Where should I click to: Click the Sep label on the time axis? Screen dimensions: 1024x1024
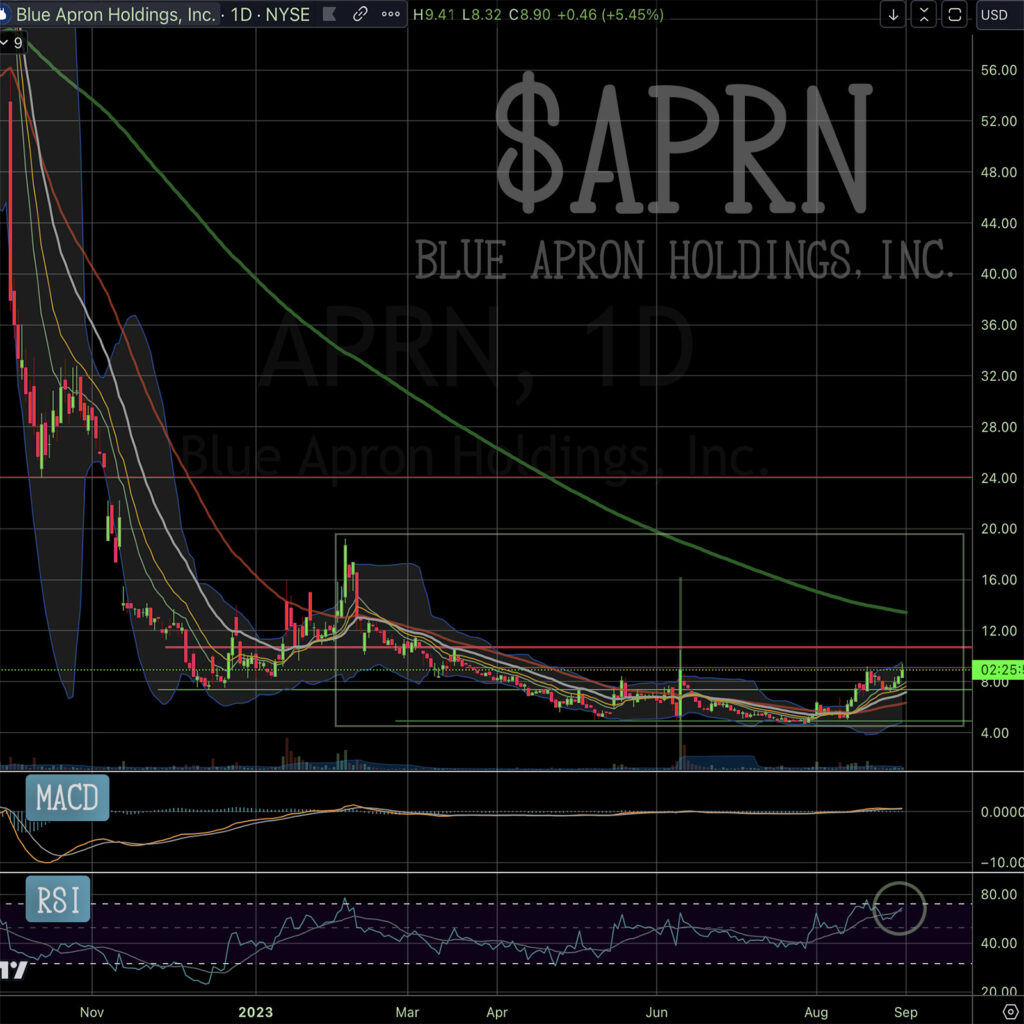(x=905, y=1012)
